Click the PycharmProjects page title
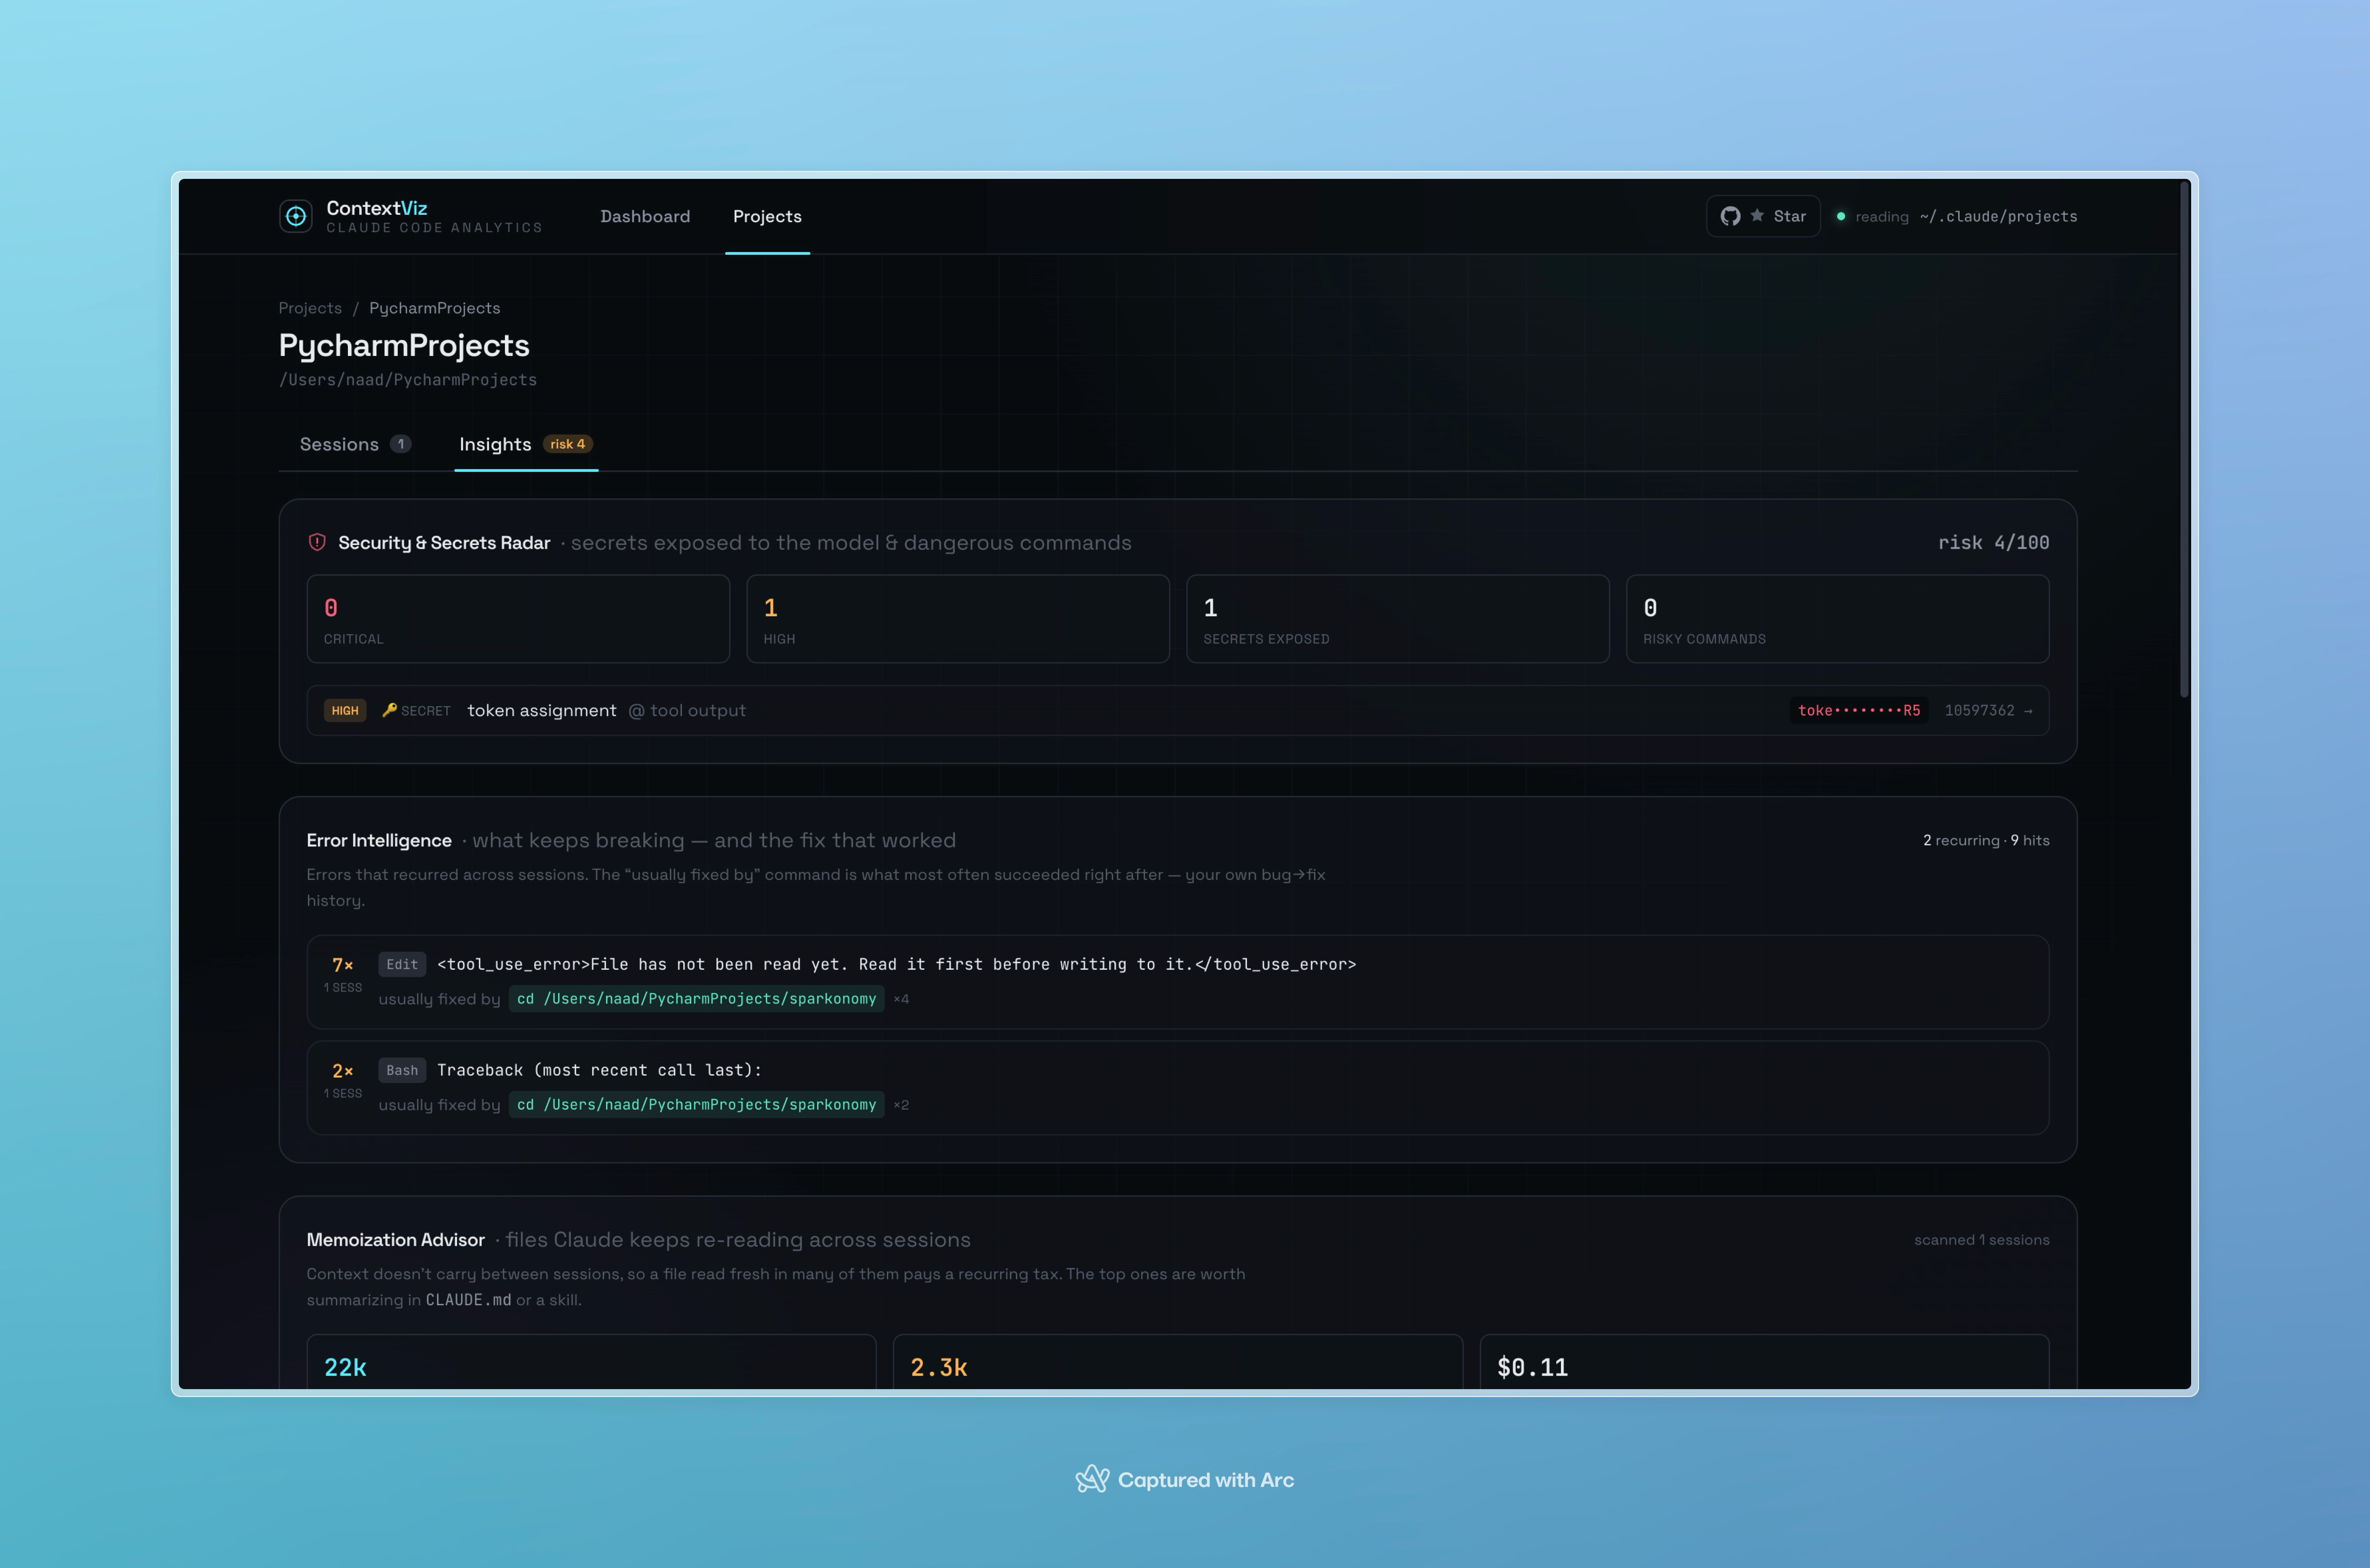This screenshot has width=2370, height=1568. tap(404, 345)
